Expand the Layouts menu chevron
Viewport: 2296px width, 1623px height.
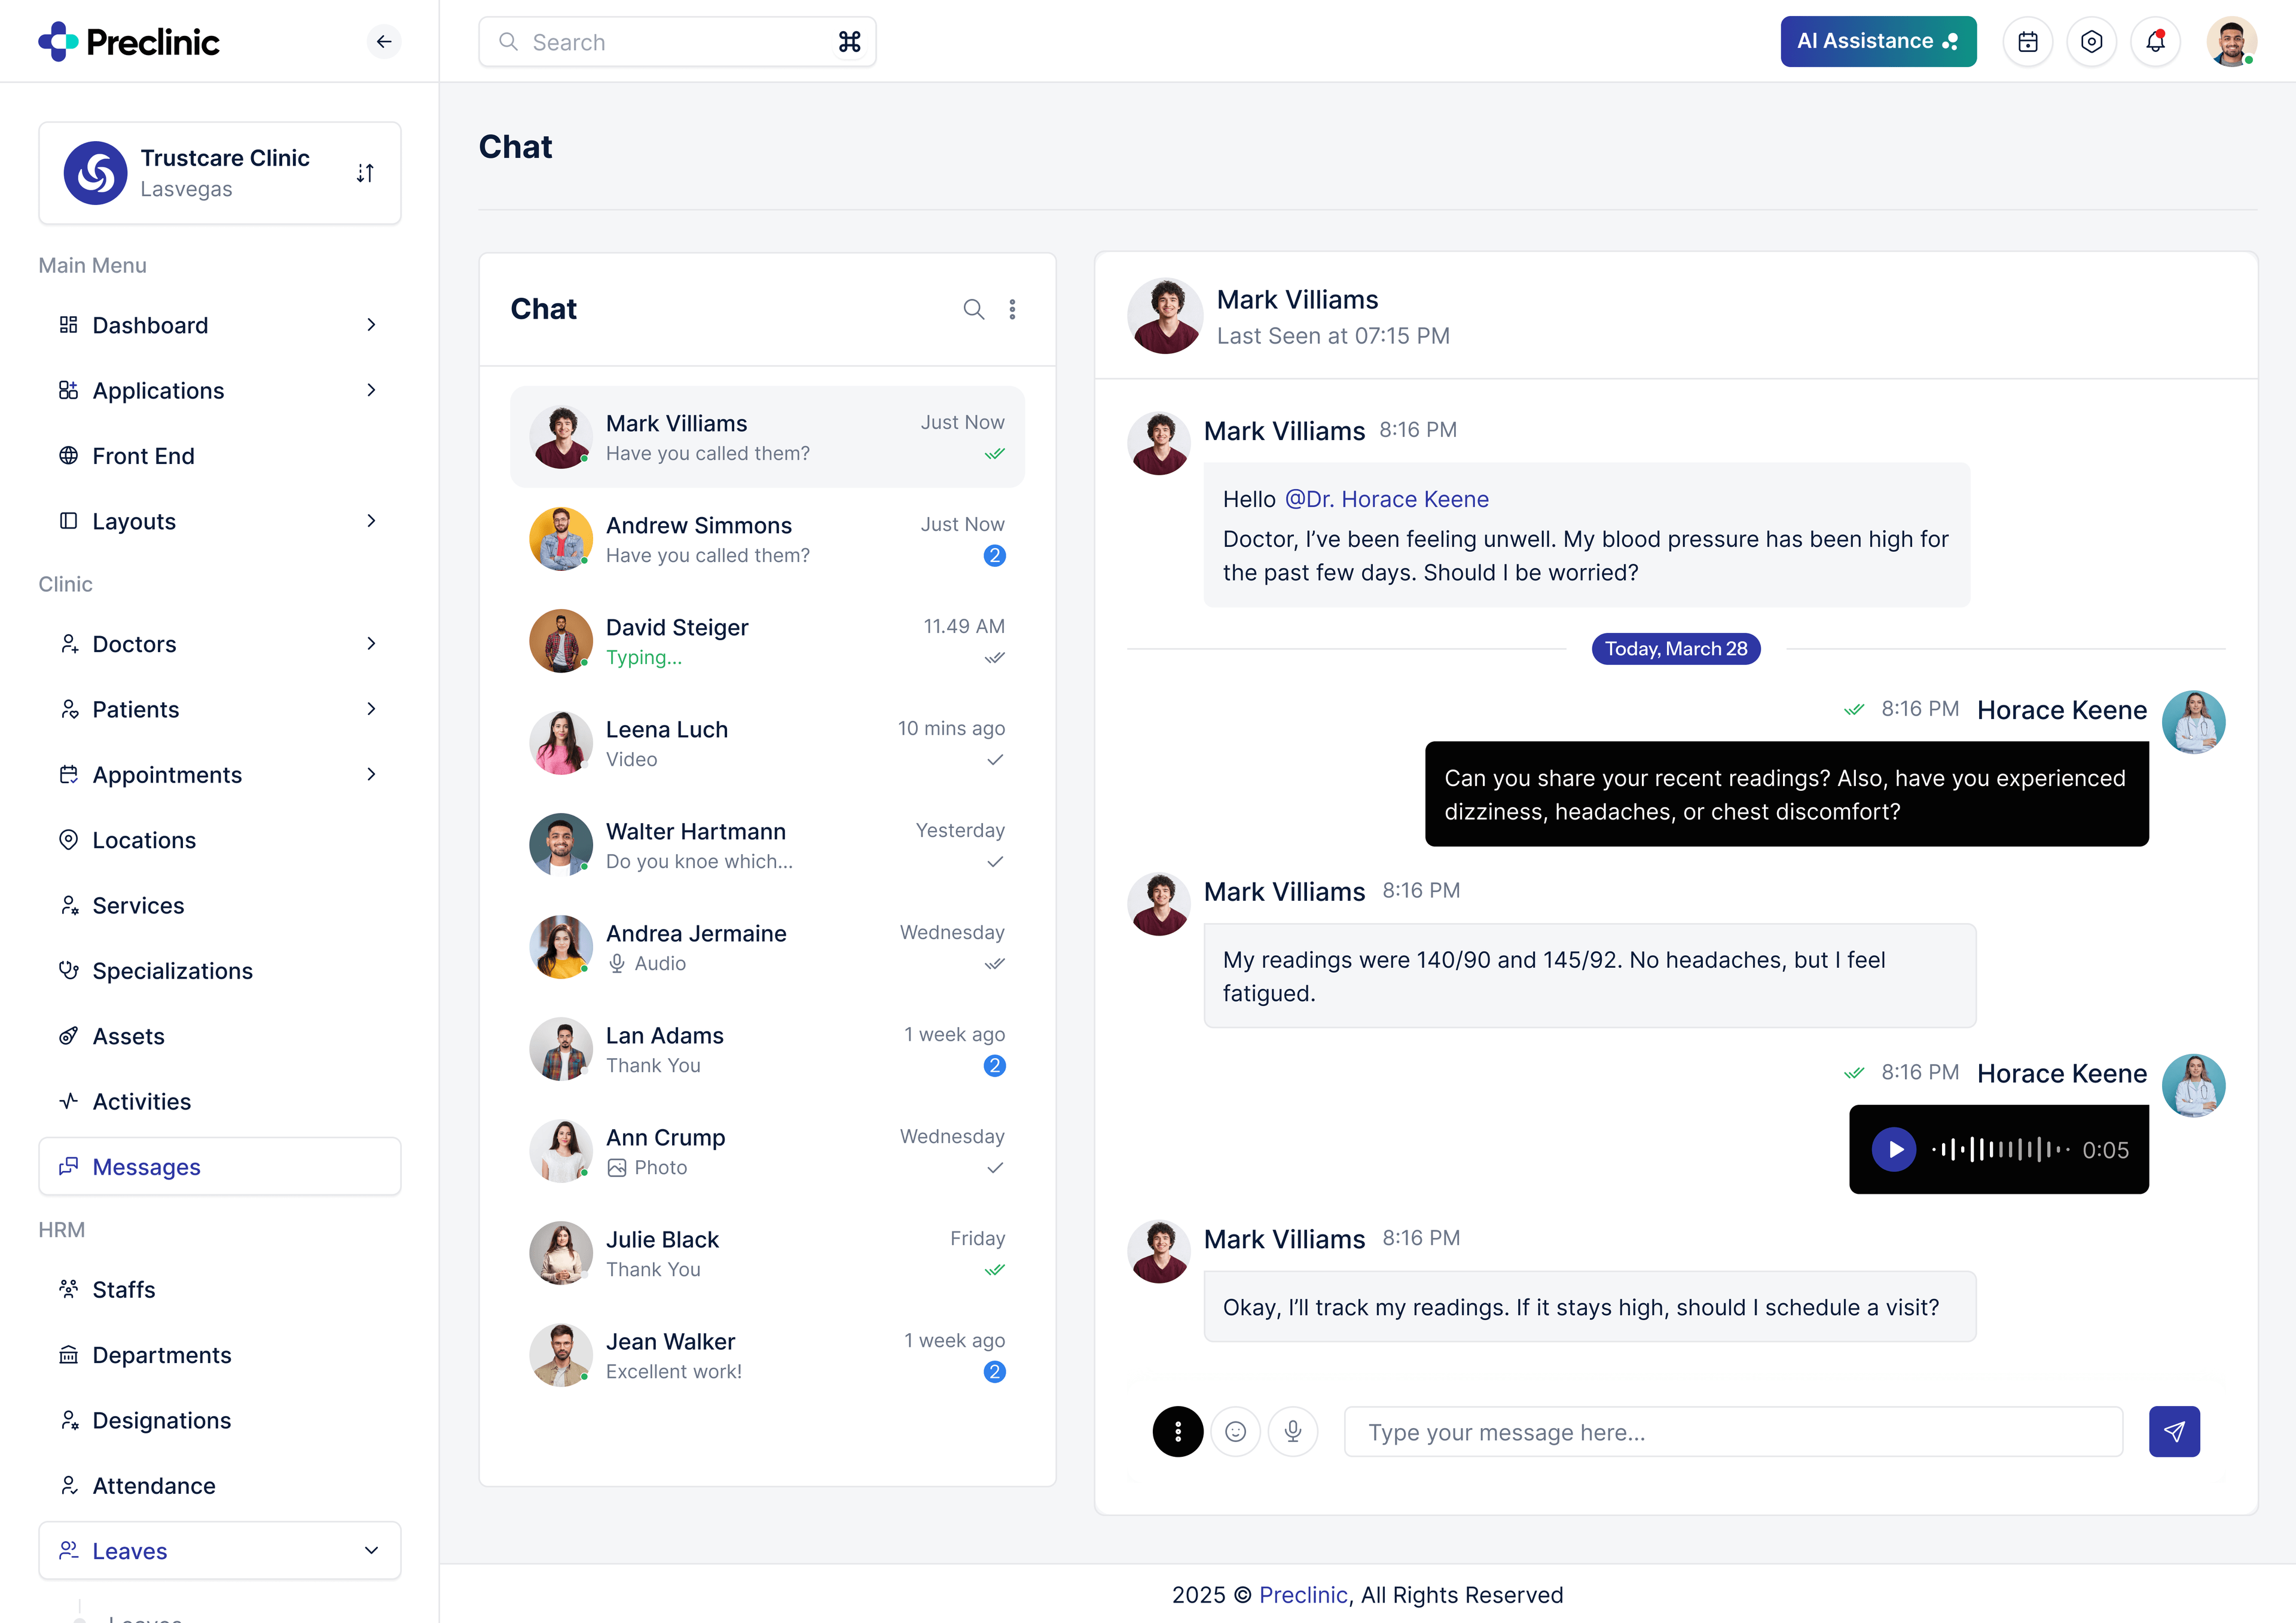click(371, 521)
